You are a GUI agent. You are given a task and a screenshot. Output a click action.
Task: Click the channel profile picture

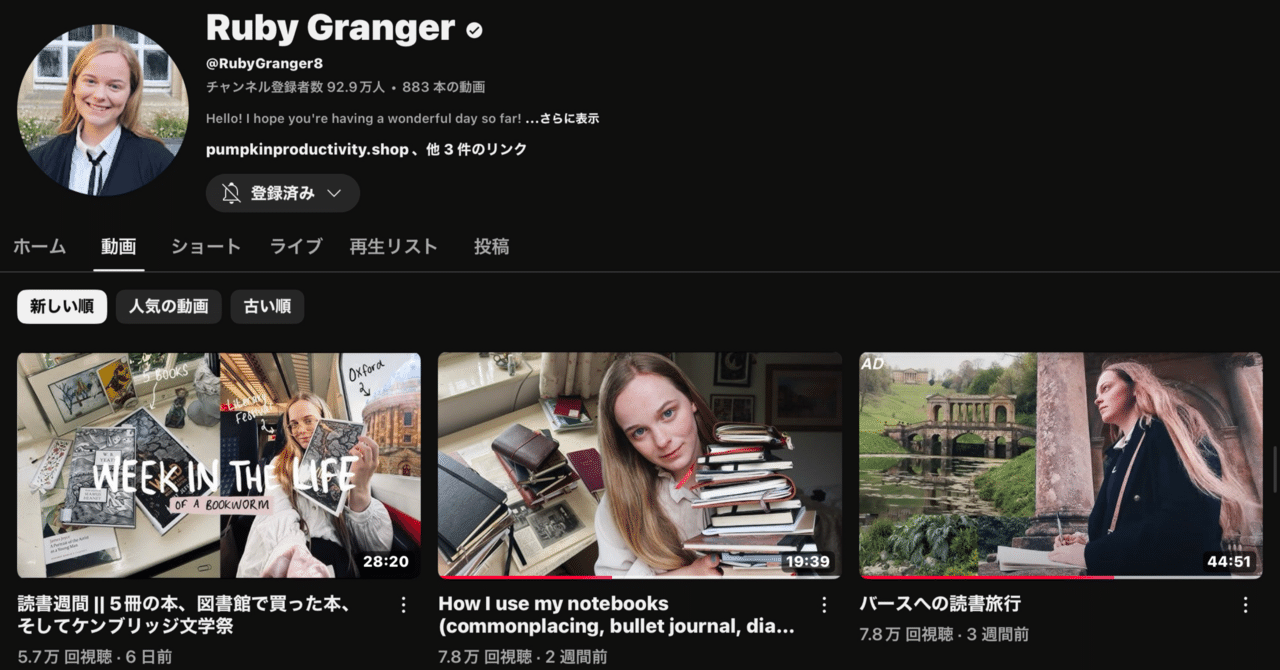click(102, 110)
